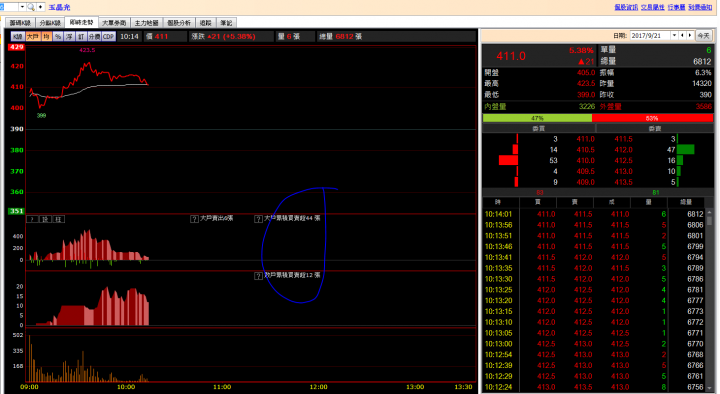This screenshot has height=394, width=720.
Task: Go to previous date with left arrow
Action: (x=682, y=35)
